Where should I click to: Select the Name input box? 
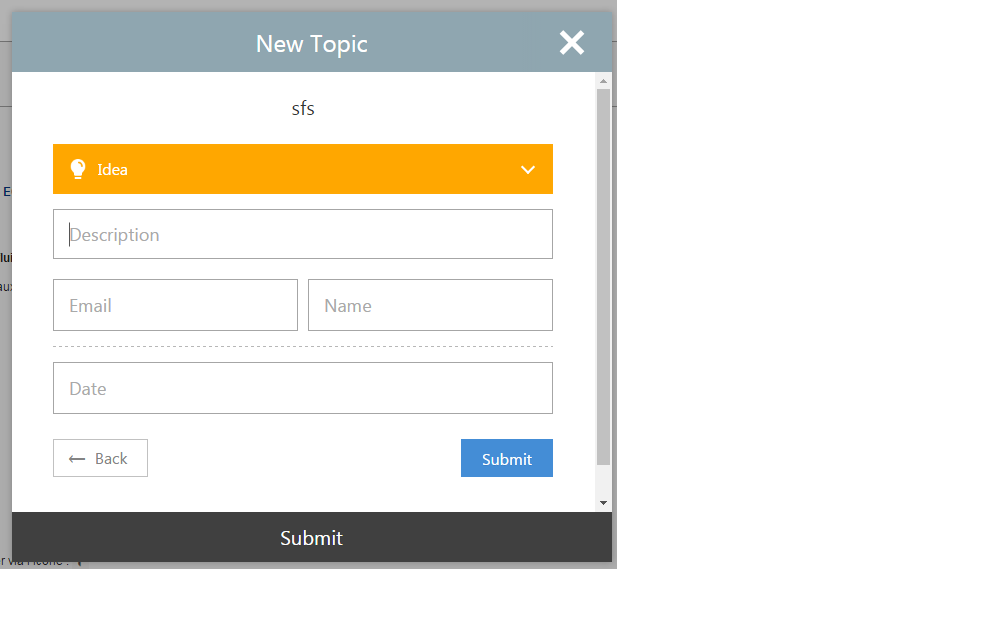pos(430,305)
